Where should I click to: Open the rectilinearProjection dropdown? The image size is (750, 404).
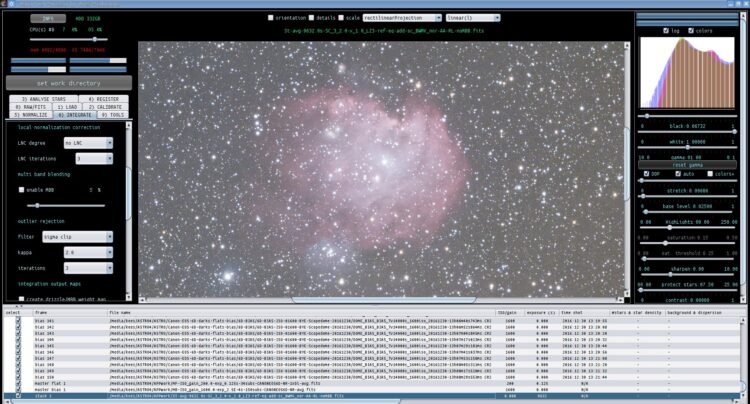(402, 18)
